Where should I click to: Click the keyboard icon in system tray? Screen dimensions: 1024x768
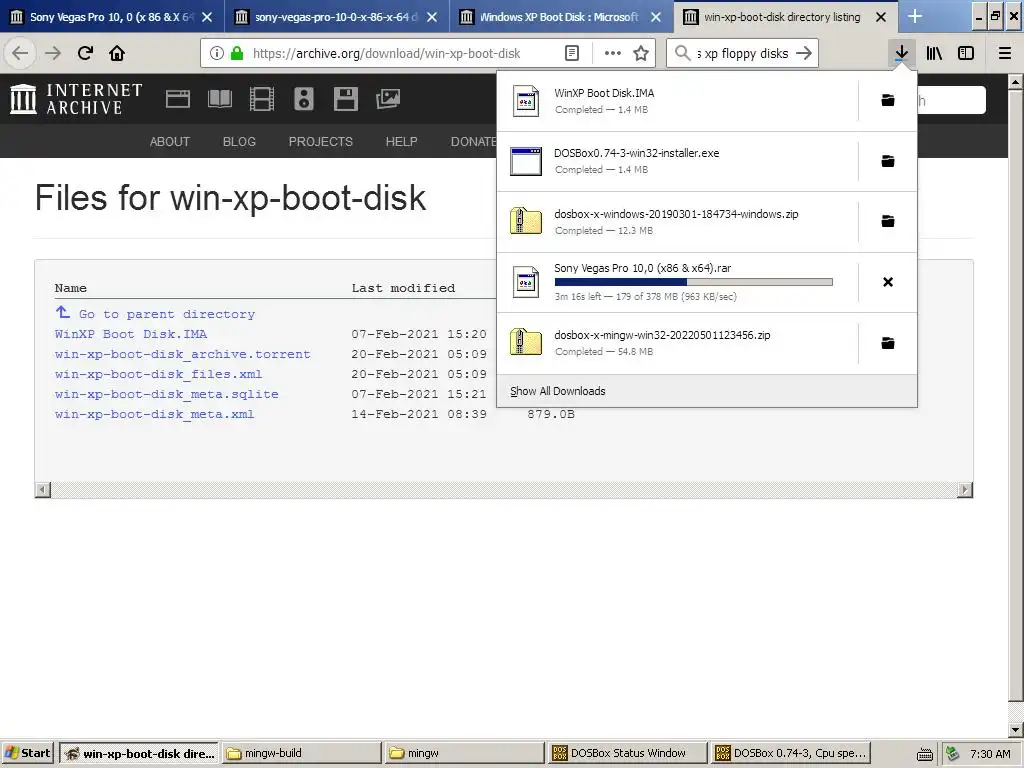coord(925,754)
